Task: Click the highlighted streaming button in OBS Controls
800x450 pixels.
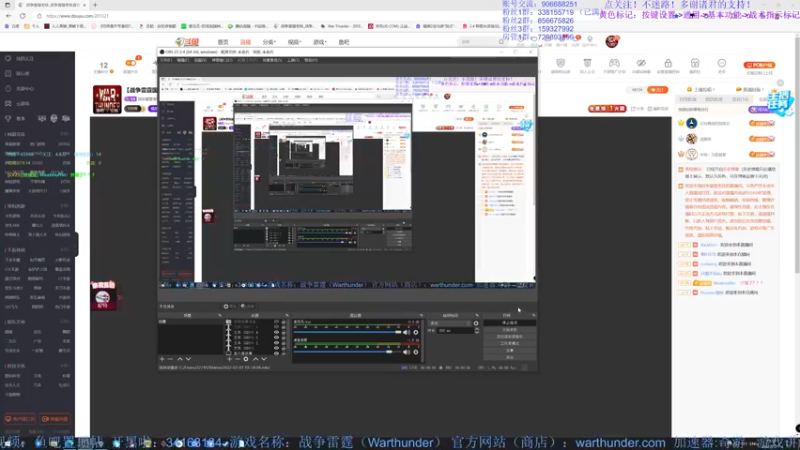Action: [x=510, y=323]
